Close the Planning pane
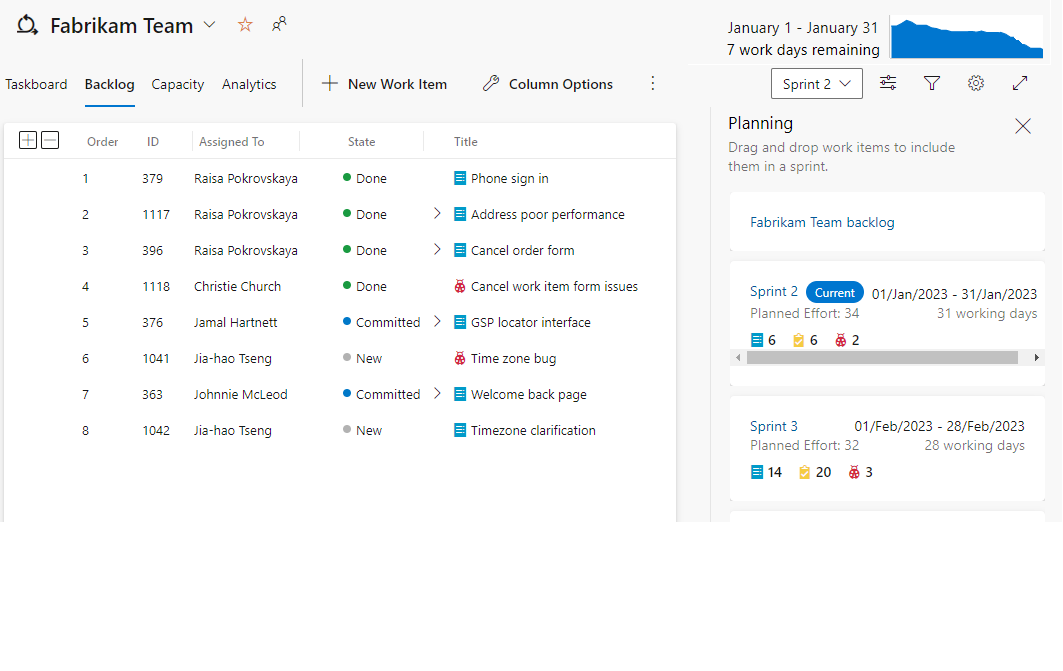The height and width of the screenshot is (671, 1063). [1022, 126]
